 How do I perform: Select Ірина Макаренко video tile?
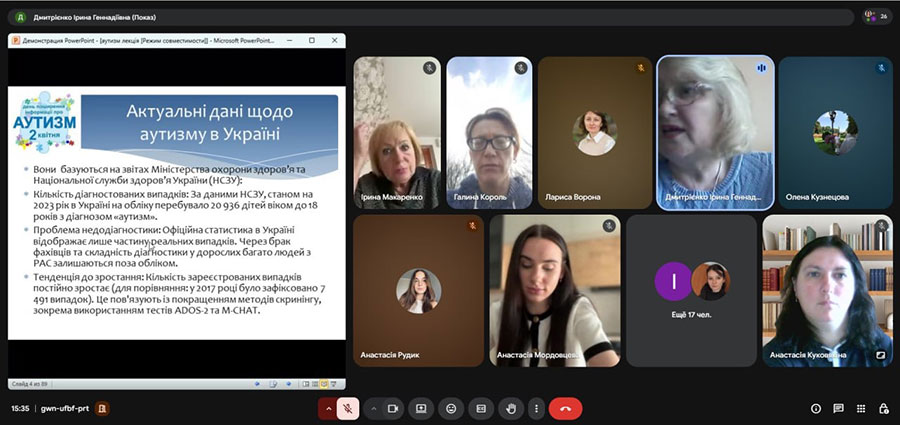pyautogui.click(x=397, y=133)
